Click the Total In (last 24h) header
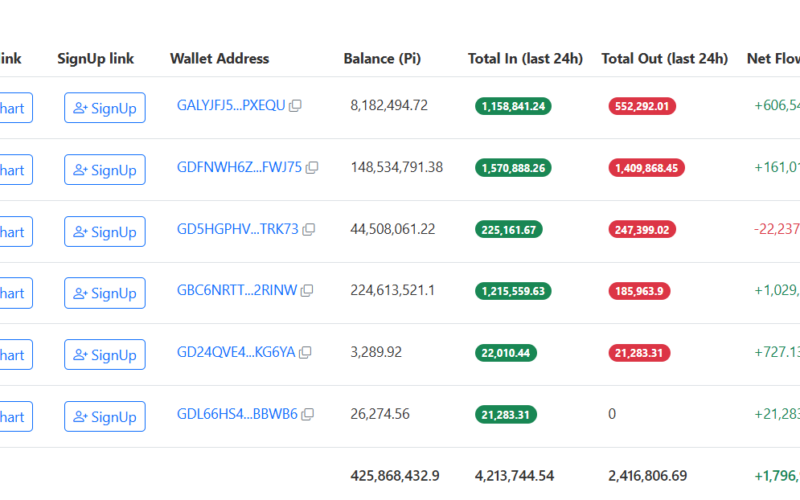 pyautogui.click(x=525, y=59)
